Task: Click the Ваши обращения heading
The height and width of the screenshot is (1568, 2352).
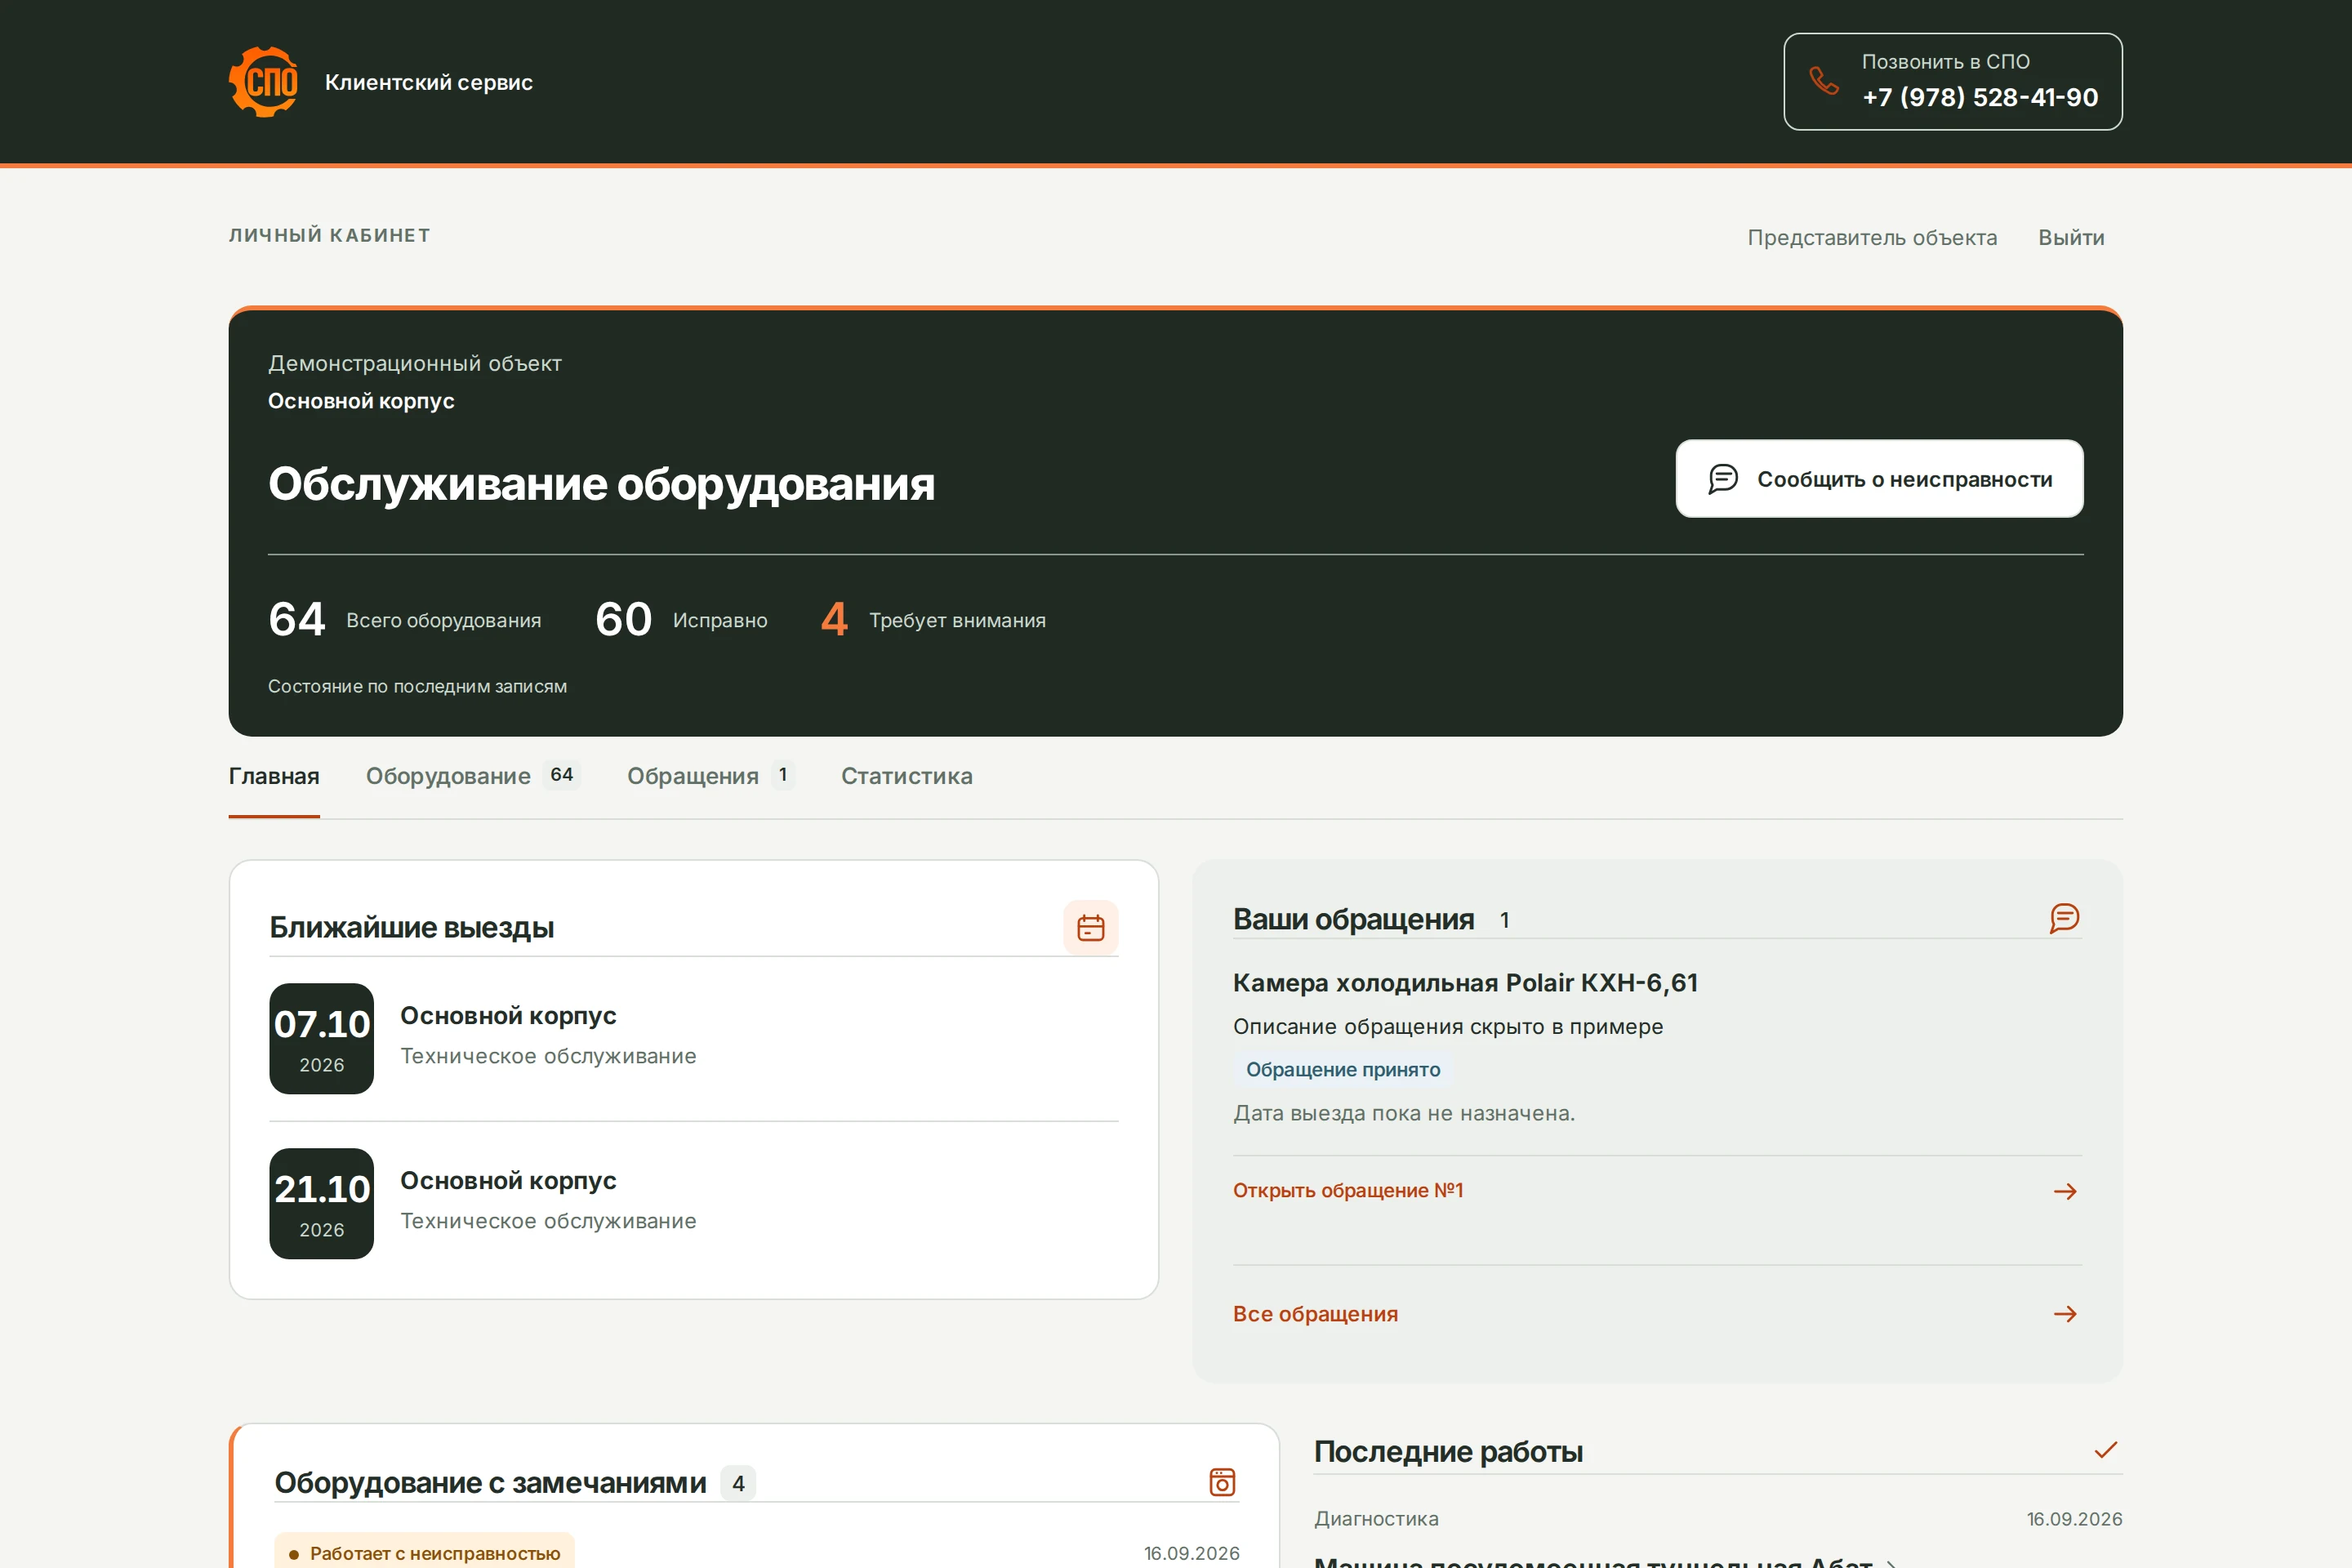Action: click(x=1353, y=919)
